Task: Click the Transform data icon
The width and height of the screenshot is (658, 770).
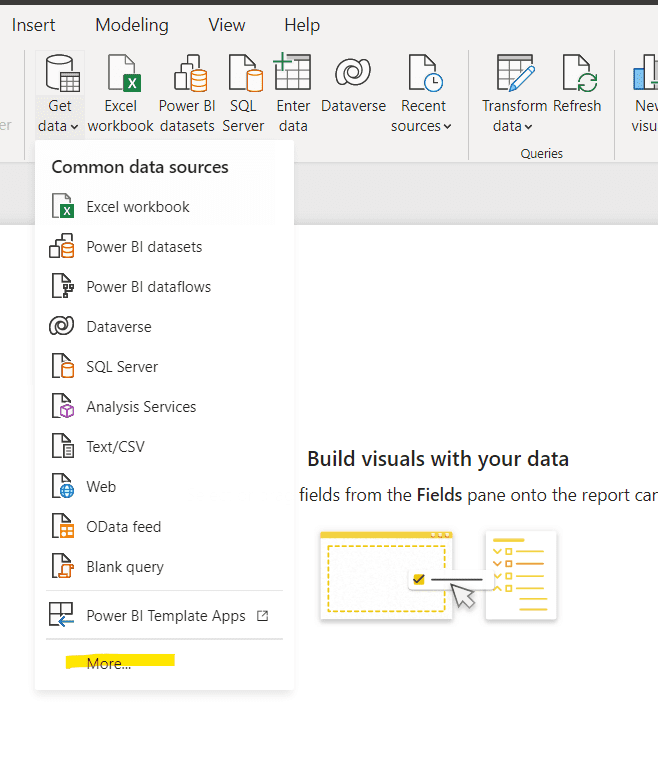Action: point(515,73)
